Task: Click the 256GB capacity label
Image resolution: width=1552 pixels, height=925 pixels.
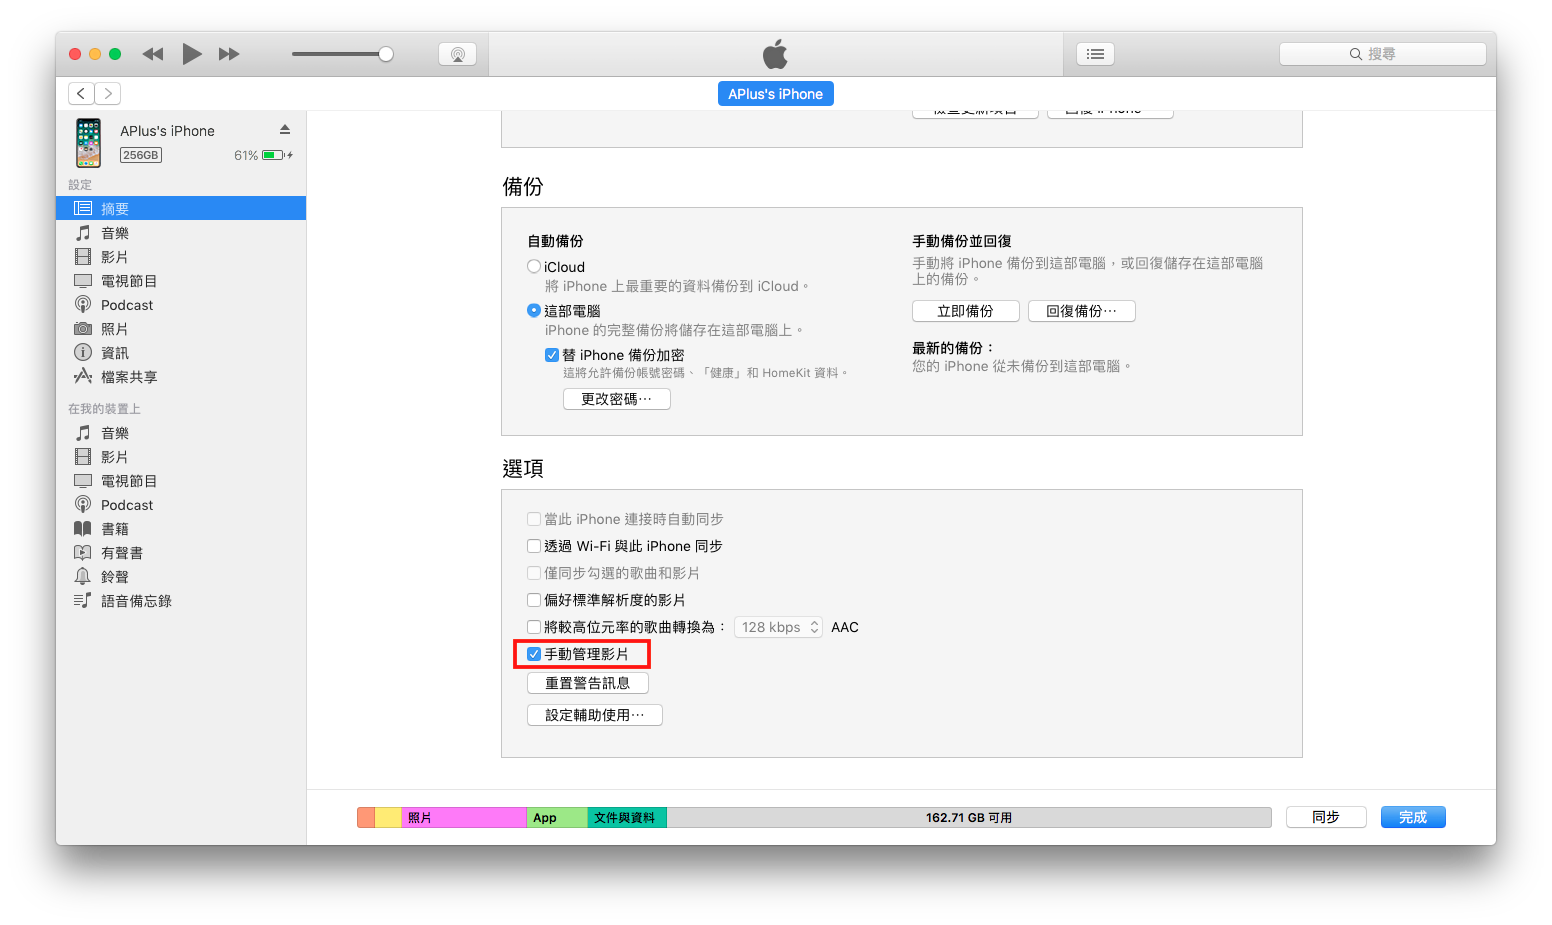Action: pyautogui.click(x=141, y=155)
